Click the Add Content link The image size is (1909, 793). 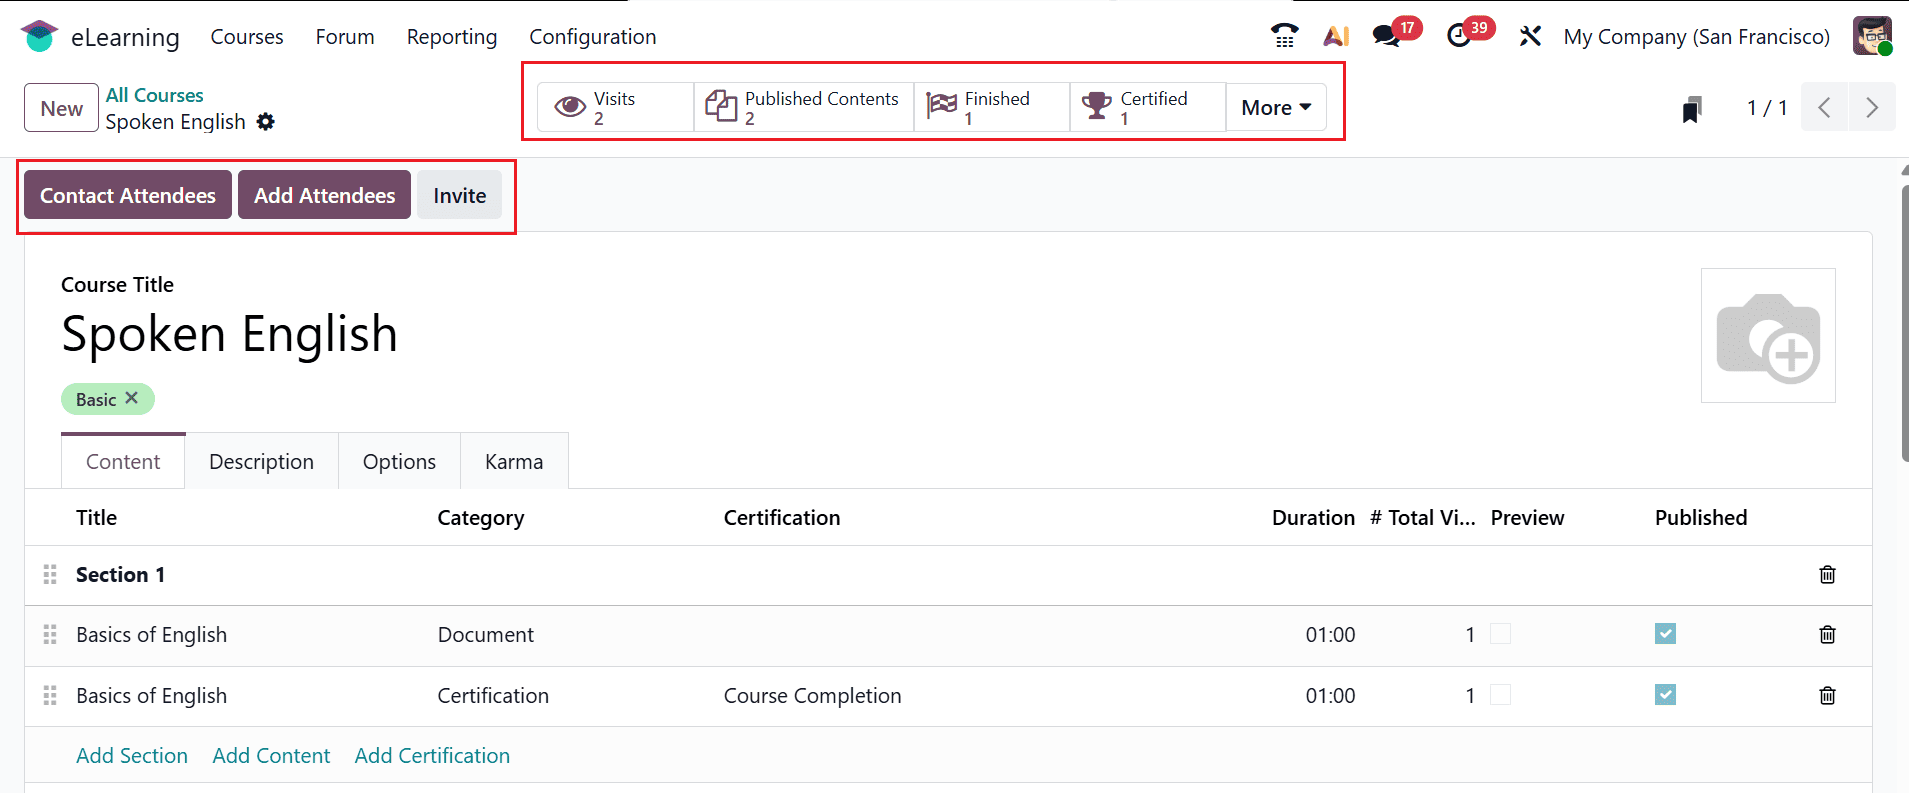click(x=271, y=755)
